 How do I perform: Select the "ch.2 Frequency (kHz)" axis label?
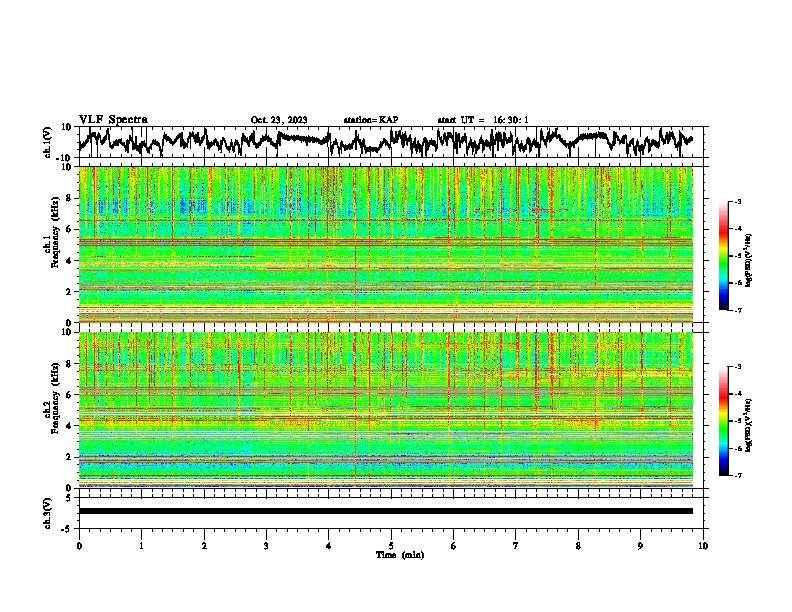click(x=52, y=398)
